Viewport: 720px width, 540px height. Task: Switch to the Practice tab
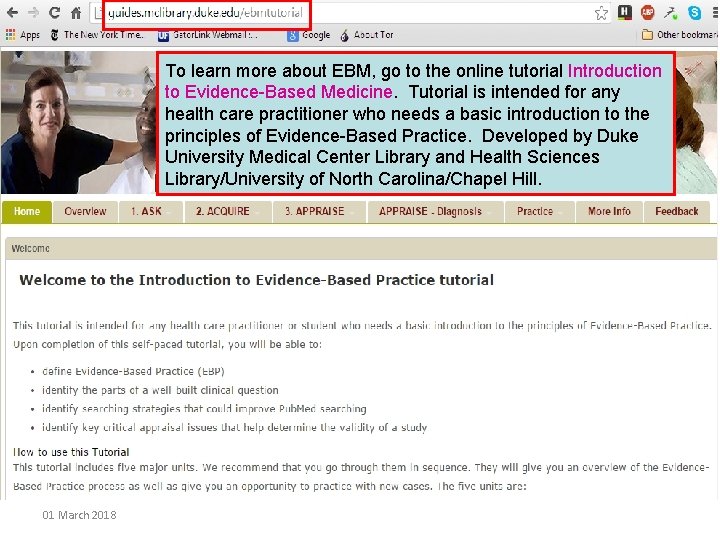[540, 212]
